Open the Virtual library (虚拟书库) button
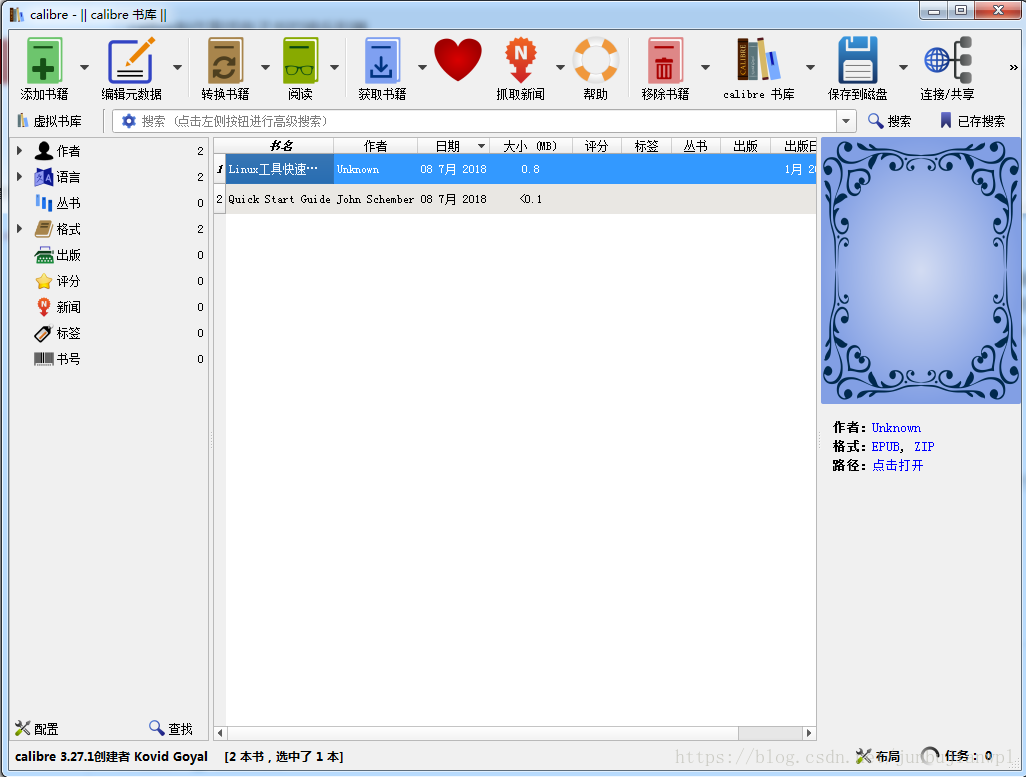The image size is (1026, 777). tap(50, 121)
